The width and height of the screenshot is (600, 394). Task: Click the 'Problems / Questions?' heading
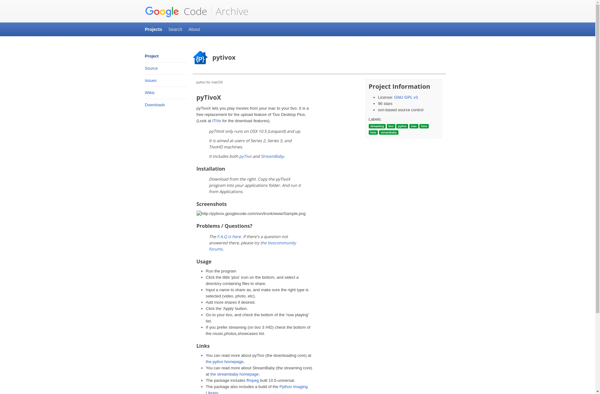224,226
